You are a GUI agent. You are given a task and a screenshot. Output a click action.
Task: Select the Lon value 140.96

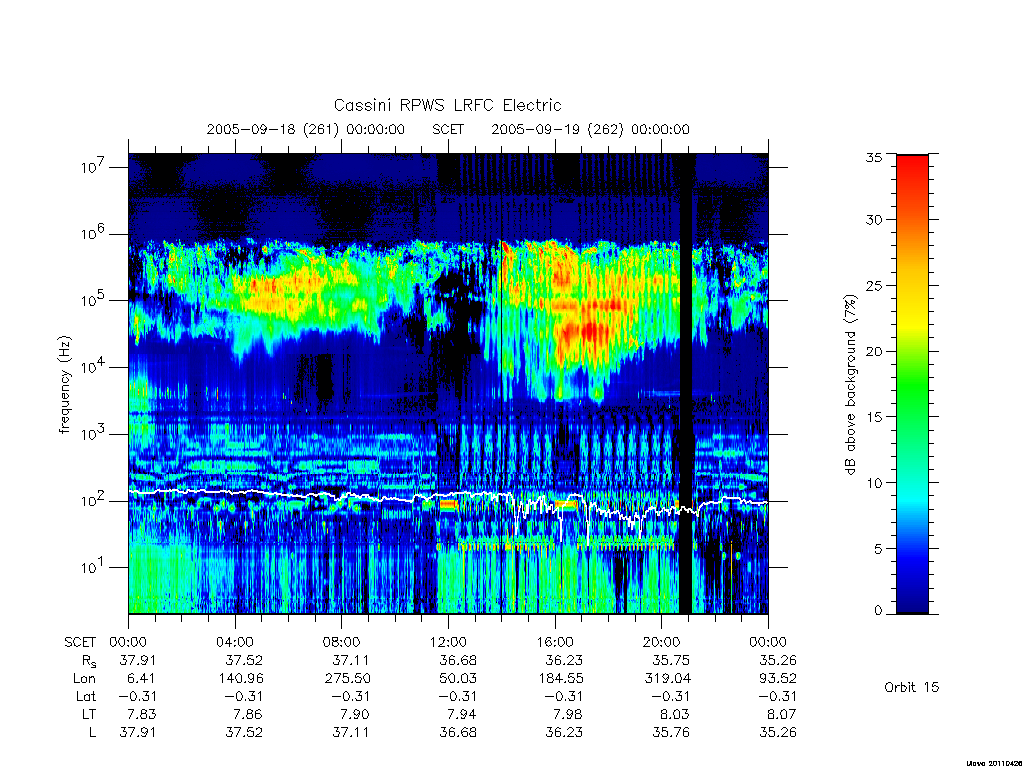(240, 678)
